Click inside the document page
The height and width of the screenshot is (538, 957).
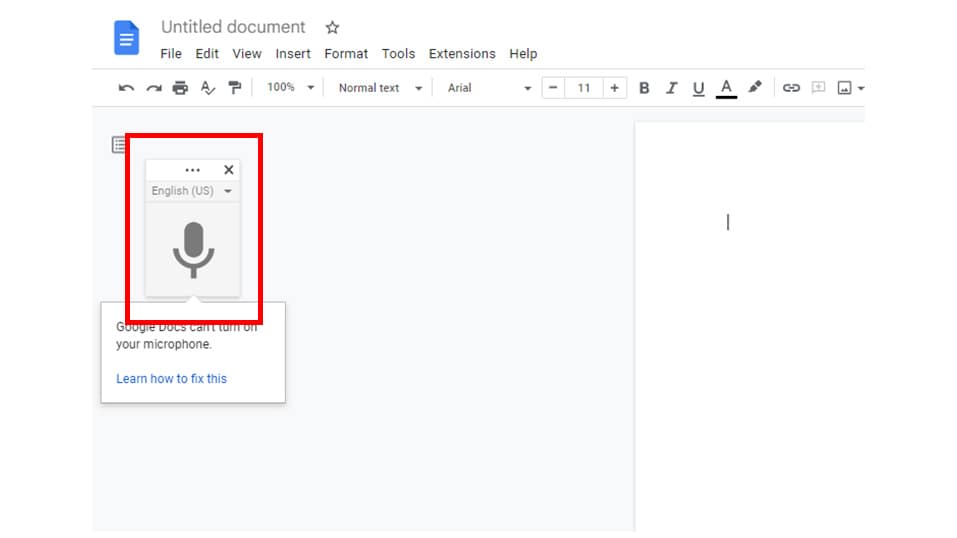pyautogui.click(x=749, y=327)
